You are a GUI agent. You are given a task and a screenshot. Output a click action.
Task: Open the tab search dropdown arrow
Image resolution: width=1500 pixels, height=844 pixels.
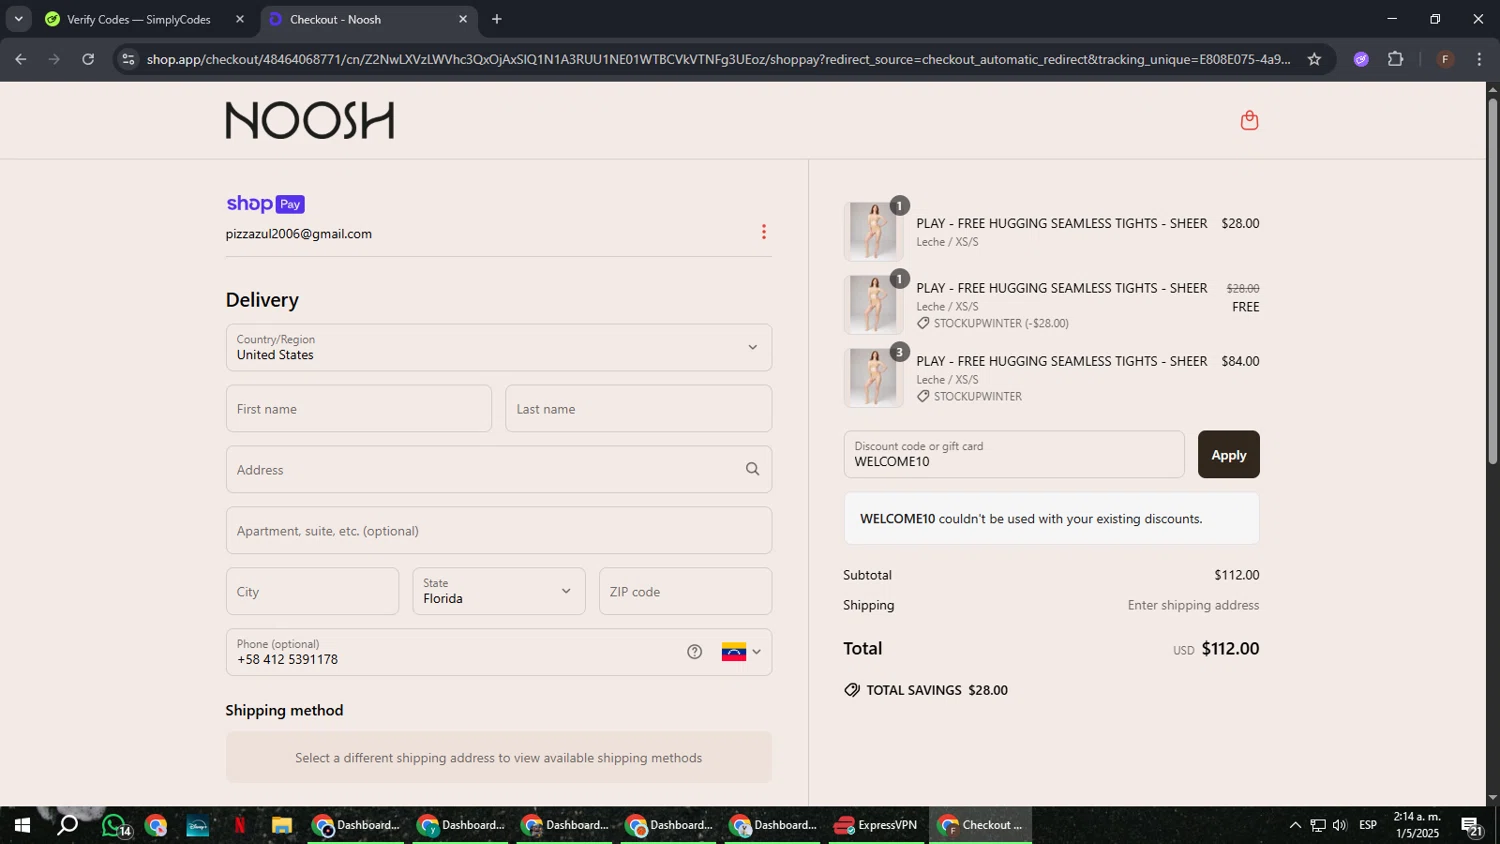coord(18,19)
